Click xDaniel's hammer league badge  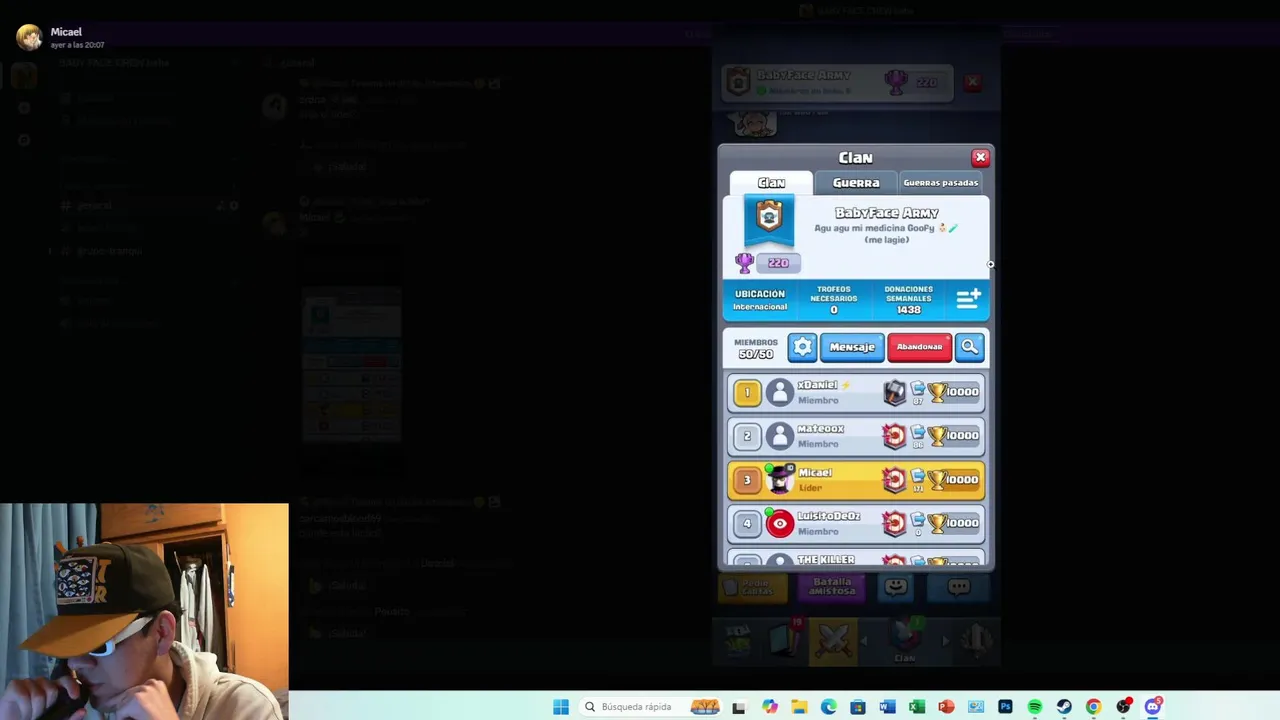coord(894,392)
